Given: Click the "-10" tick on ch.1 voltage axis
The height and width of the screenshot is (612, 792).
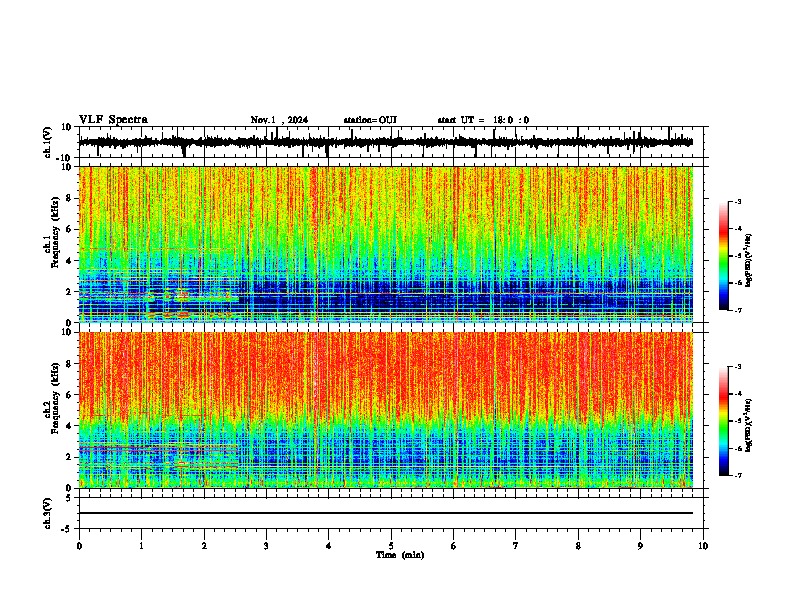Looking at the screenshot, I should click(65, 158).
